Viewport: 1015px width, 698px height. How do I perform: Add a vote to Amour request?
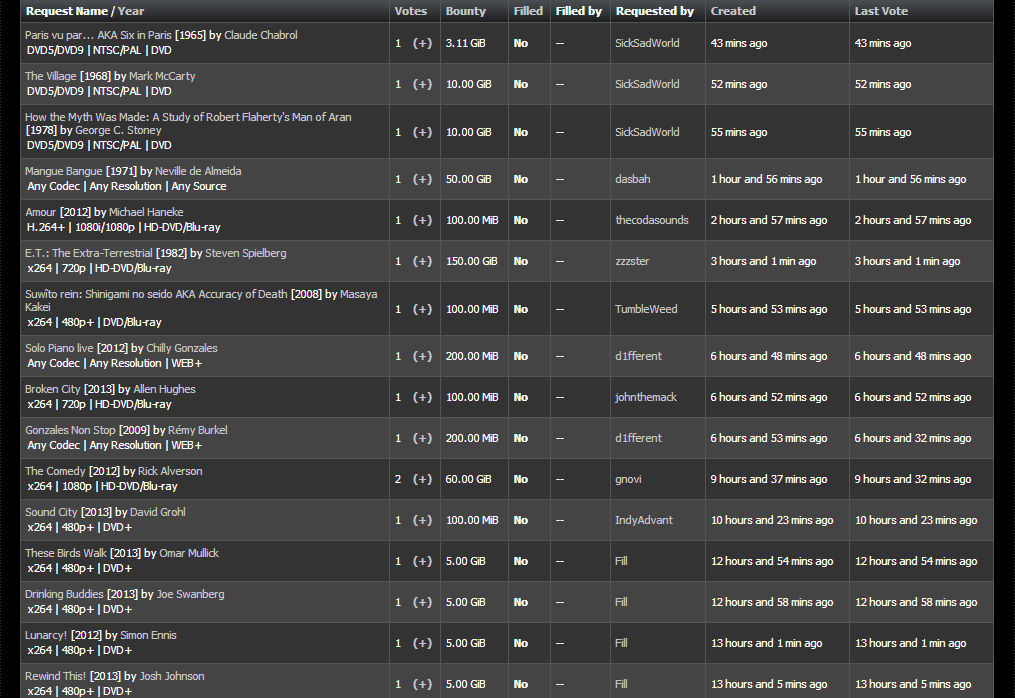pos(422,221)
